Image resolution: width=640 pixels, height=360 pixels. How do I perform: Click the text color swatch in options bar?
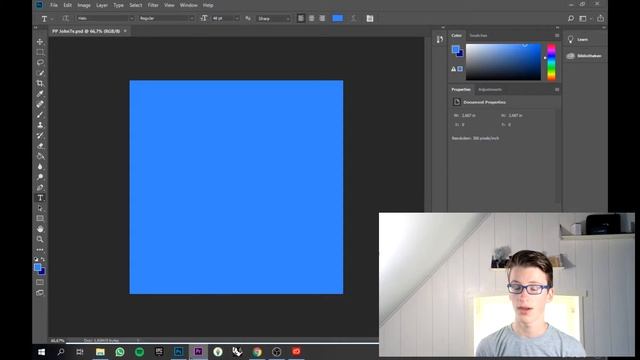point(338,18)
